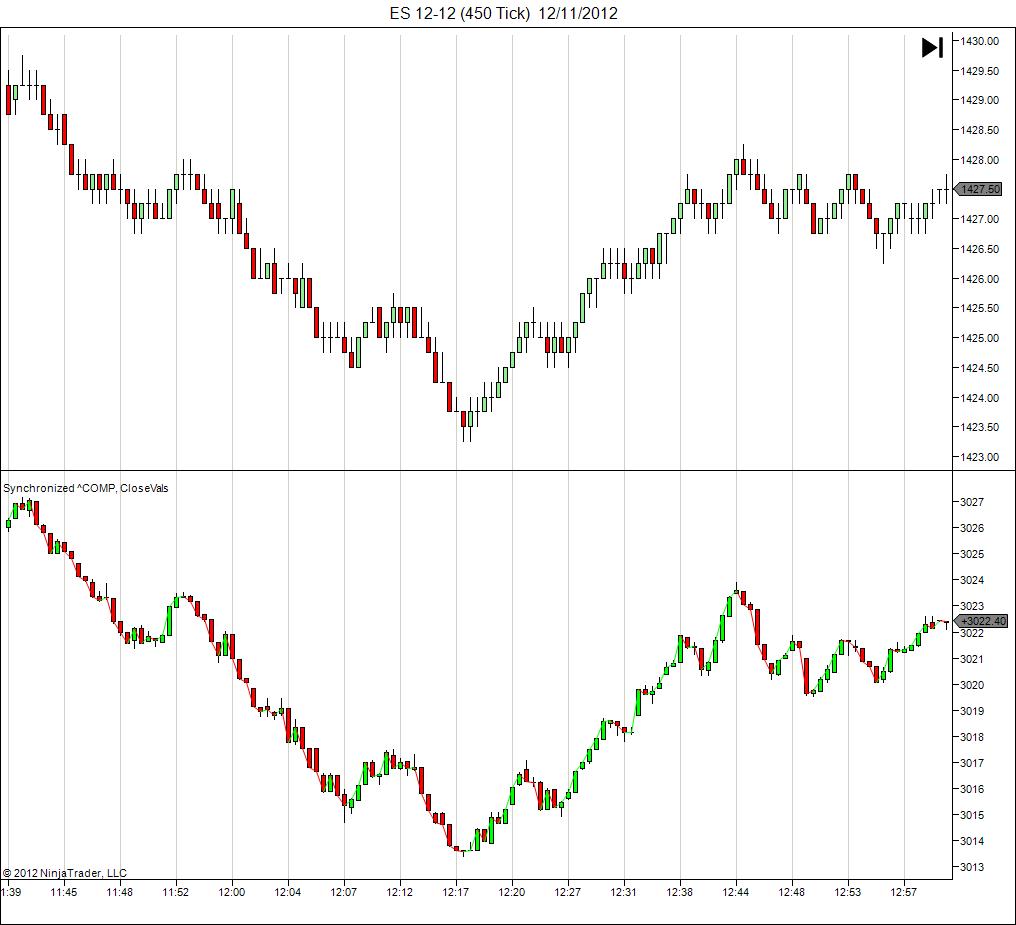Click the 1426.50 price axis label

[979, 249]
